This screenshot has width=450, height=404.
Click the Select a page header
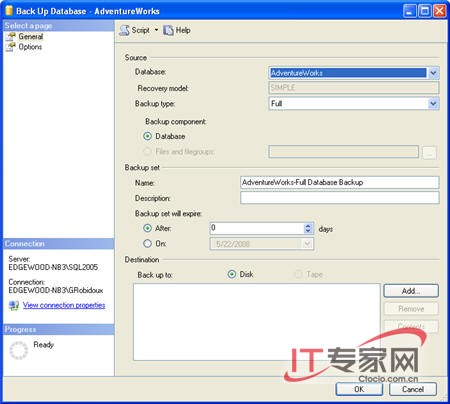tap(59, 26)
